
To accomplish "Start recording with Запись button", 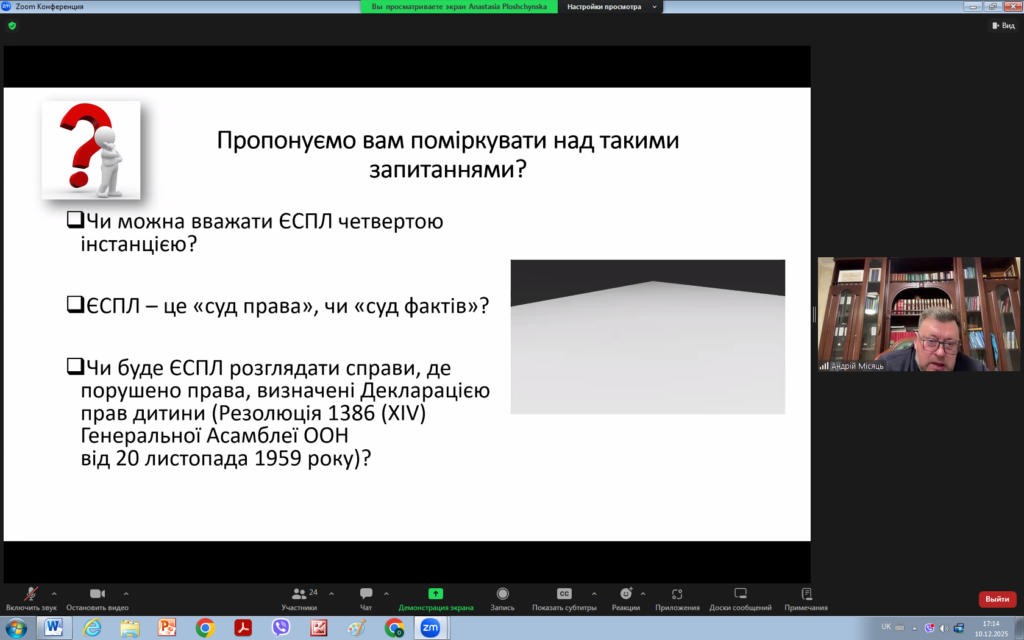I will 502,594.
